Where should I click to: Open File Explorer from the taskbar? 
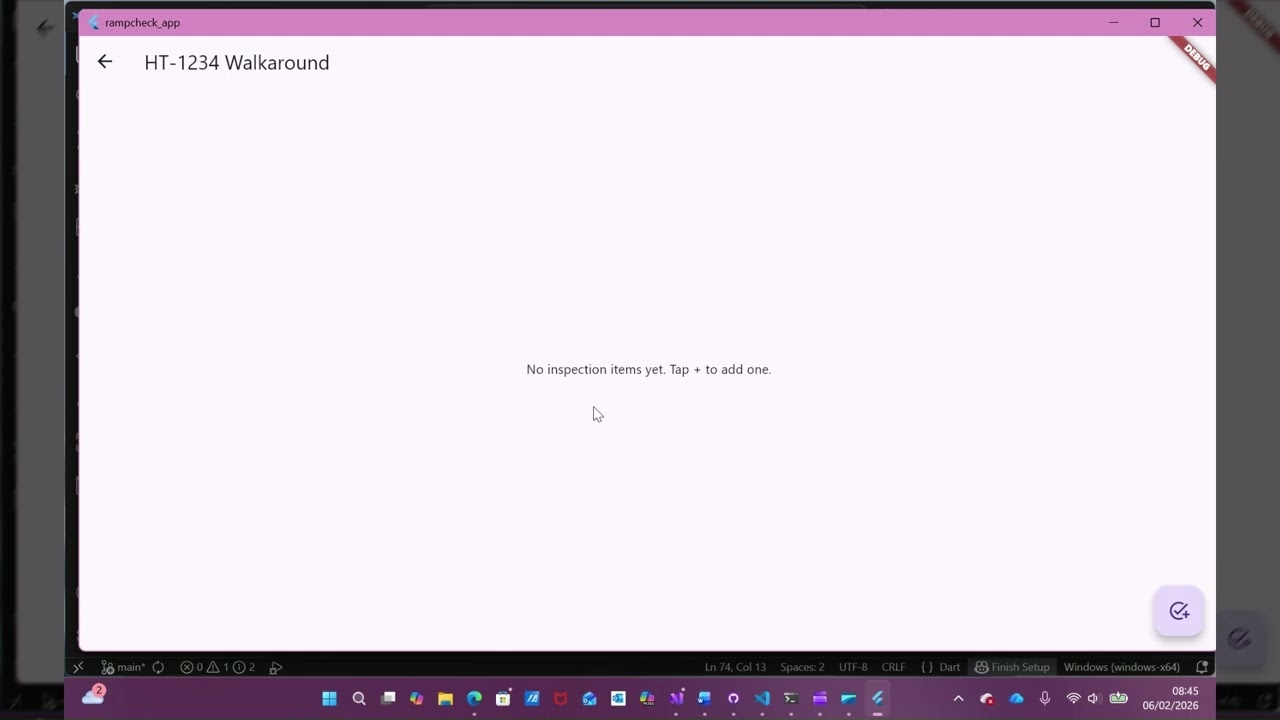(x=445, y=698)
